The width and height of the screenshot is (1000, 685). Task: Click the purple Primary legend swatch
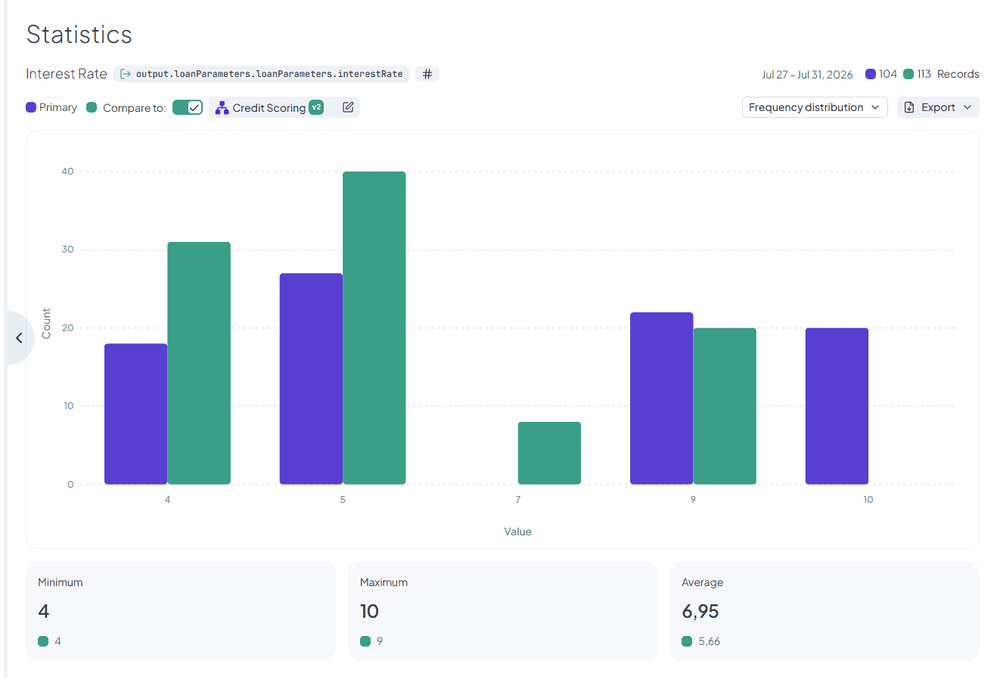[x=31, y=107]
